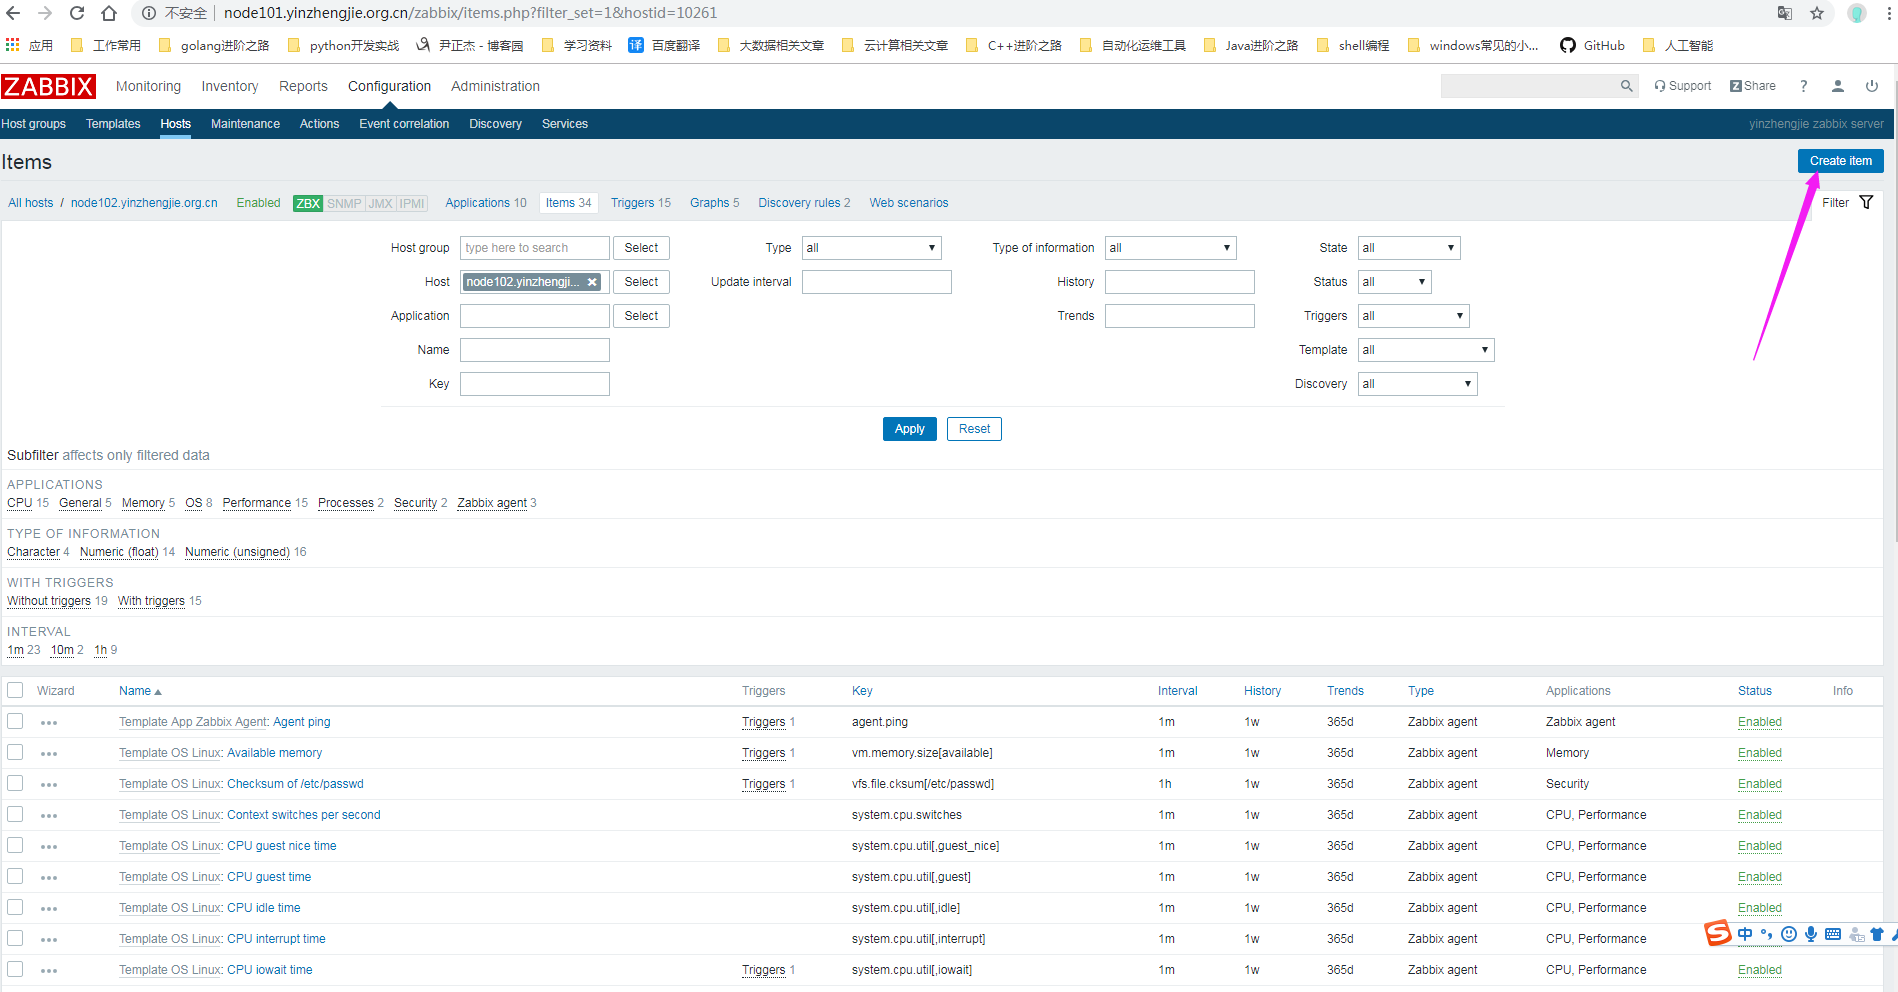Open wizard dots for CPU idle time row
1898x992 pixels.
(49, 909)
